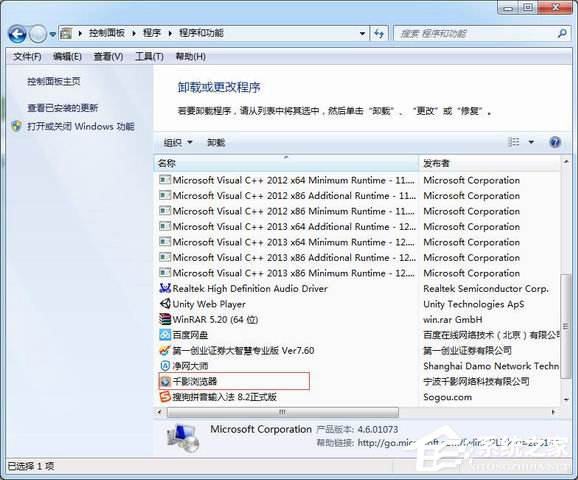Click publisher Realtek Semiconductor Corp.
Image resolution: width=578 pixels, height=480 pixels.
pyautogui.click(x=486, y=289)
